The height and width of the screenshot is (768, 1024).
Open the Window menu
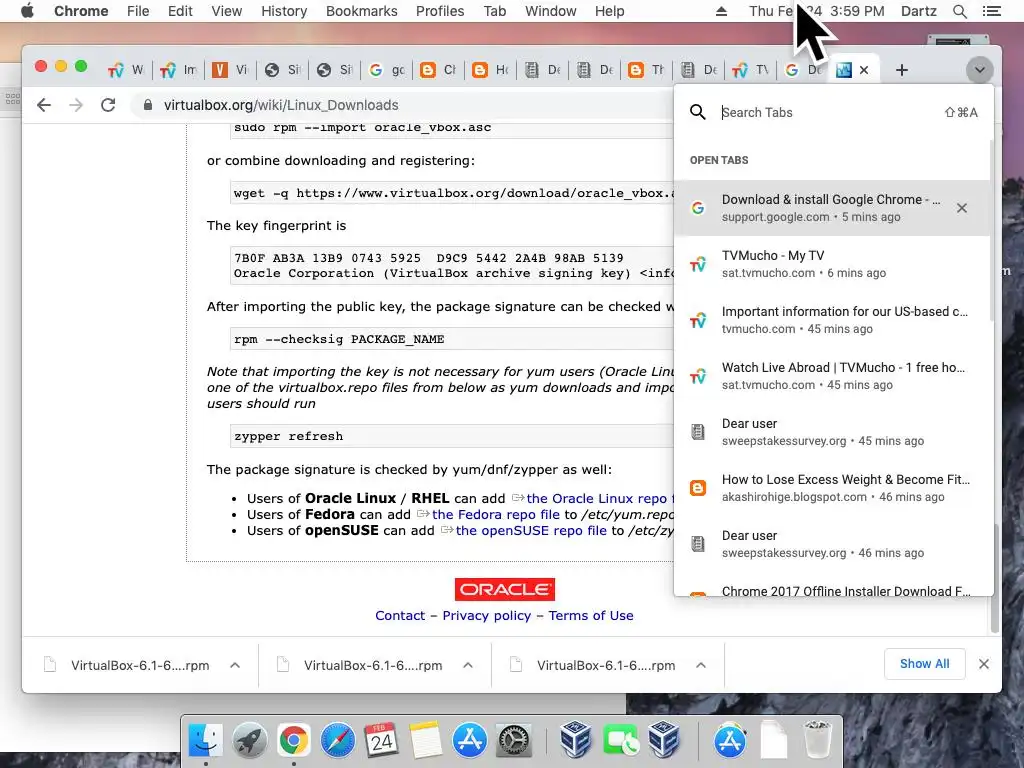point(551,11)
